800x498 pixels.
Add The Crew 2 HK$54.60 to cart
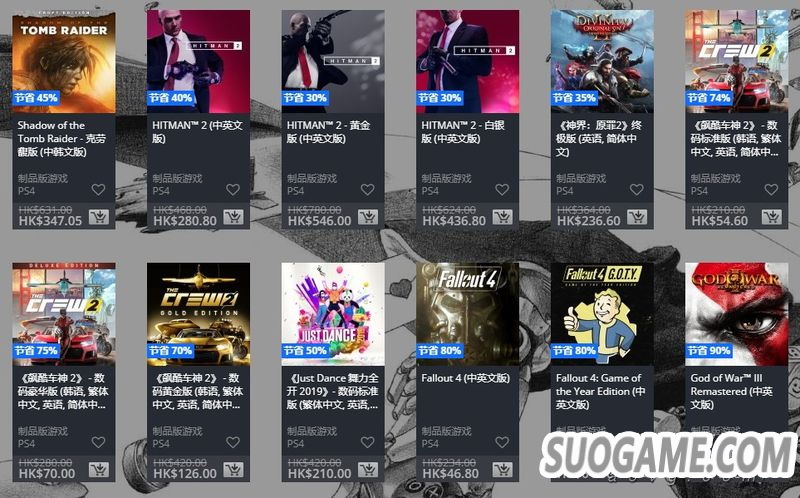(x=771, y=217)
